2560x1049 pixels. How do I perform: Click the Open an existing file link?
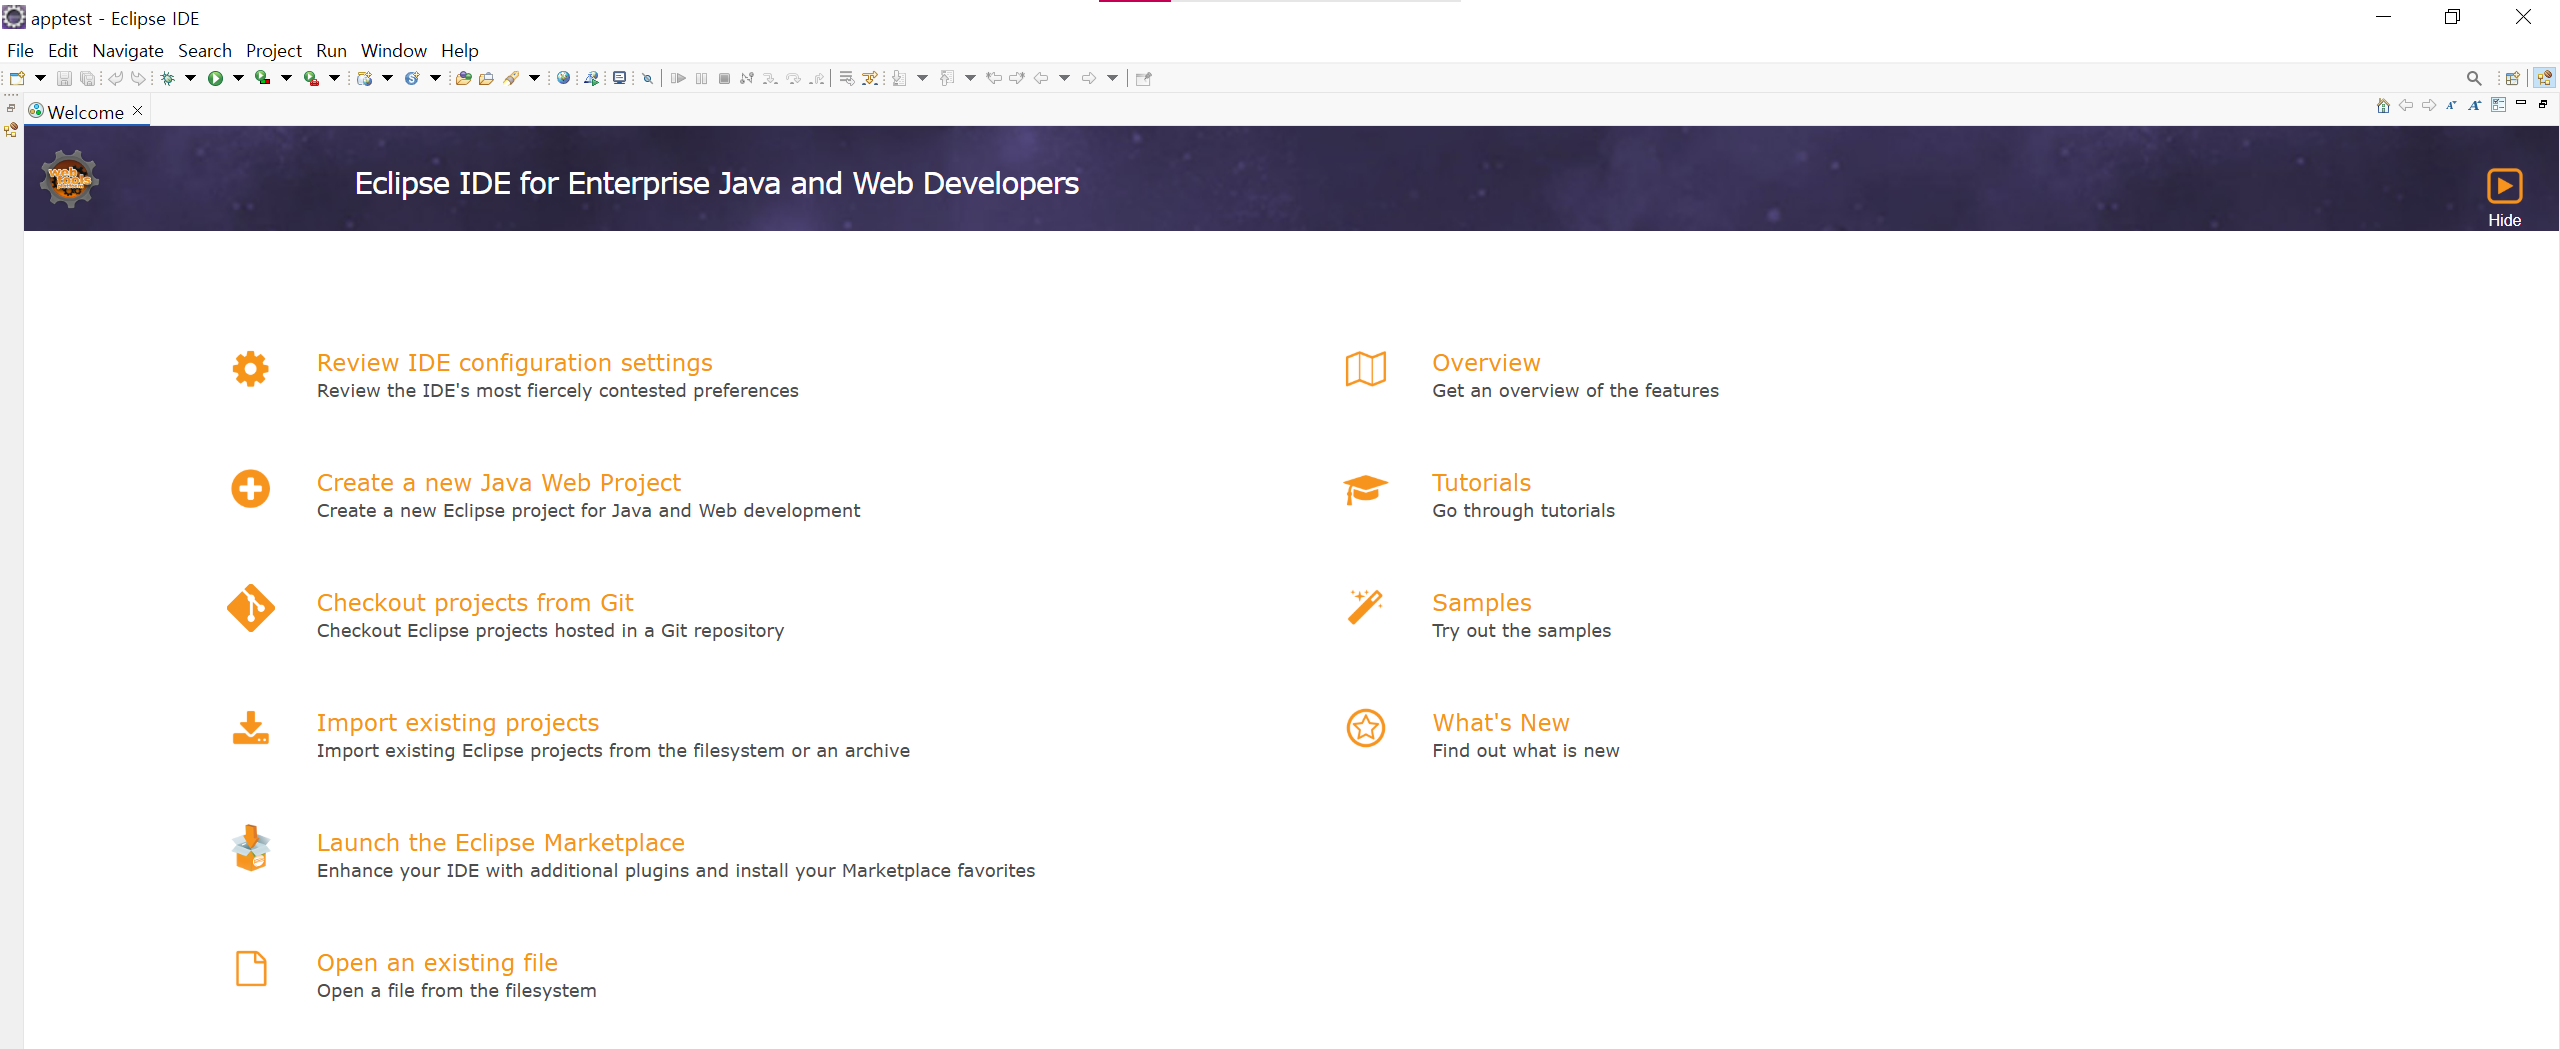(x=437, y=962)
